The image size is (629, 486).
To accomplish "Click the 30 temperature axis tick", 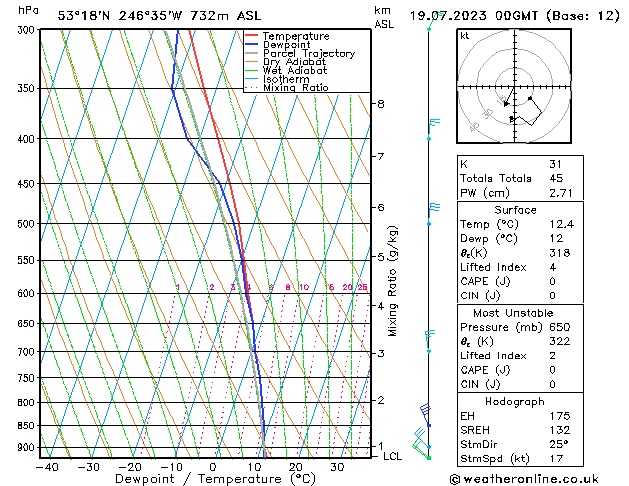I will [337, 468].
